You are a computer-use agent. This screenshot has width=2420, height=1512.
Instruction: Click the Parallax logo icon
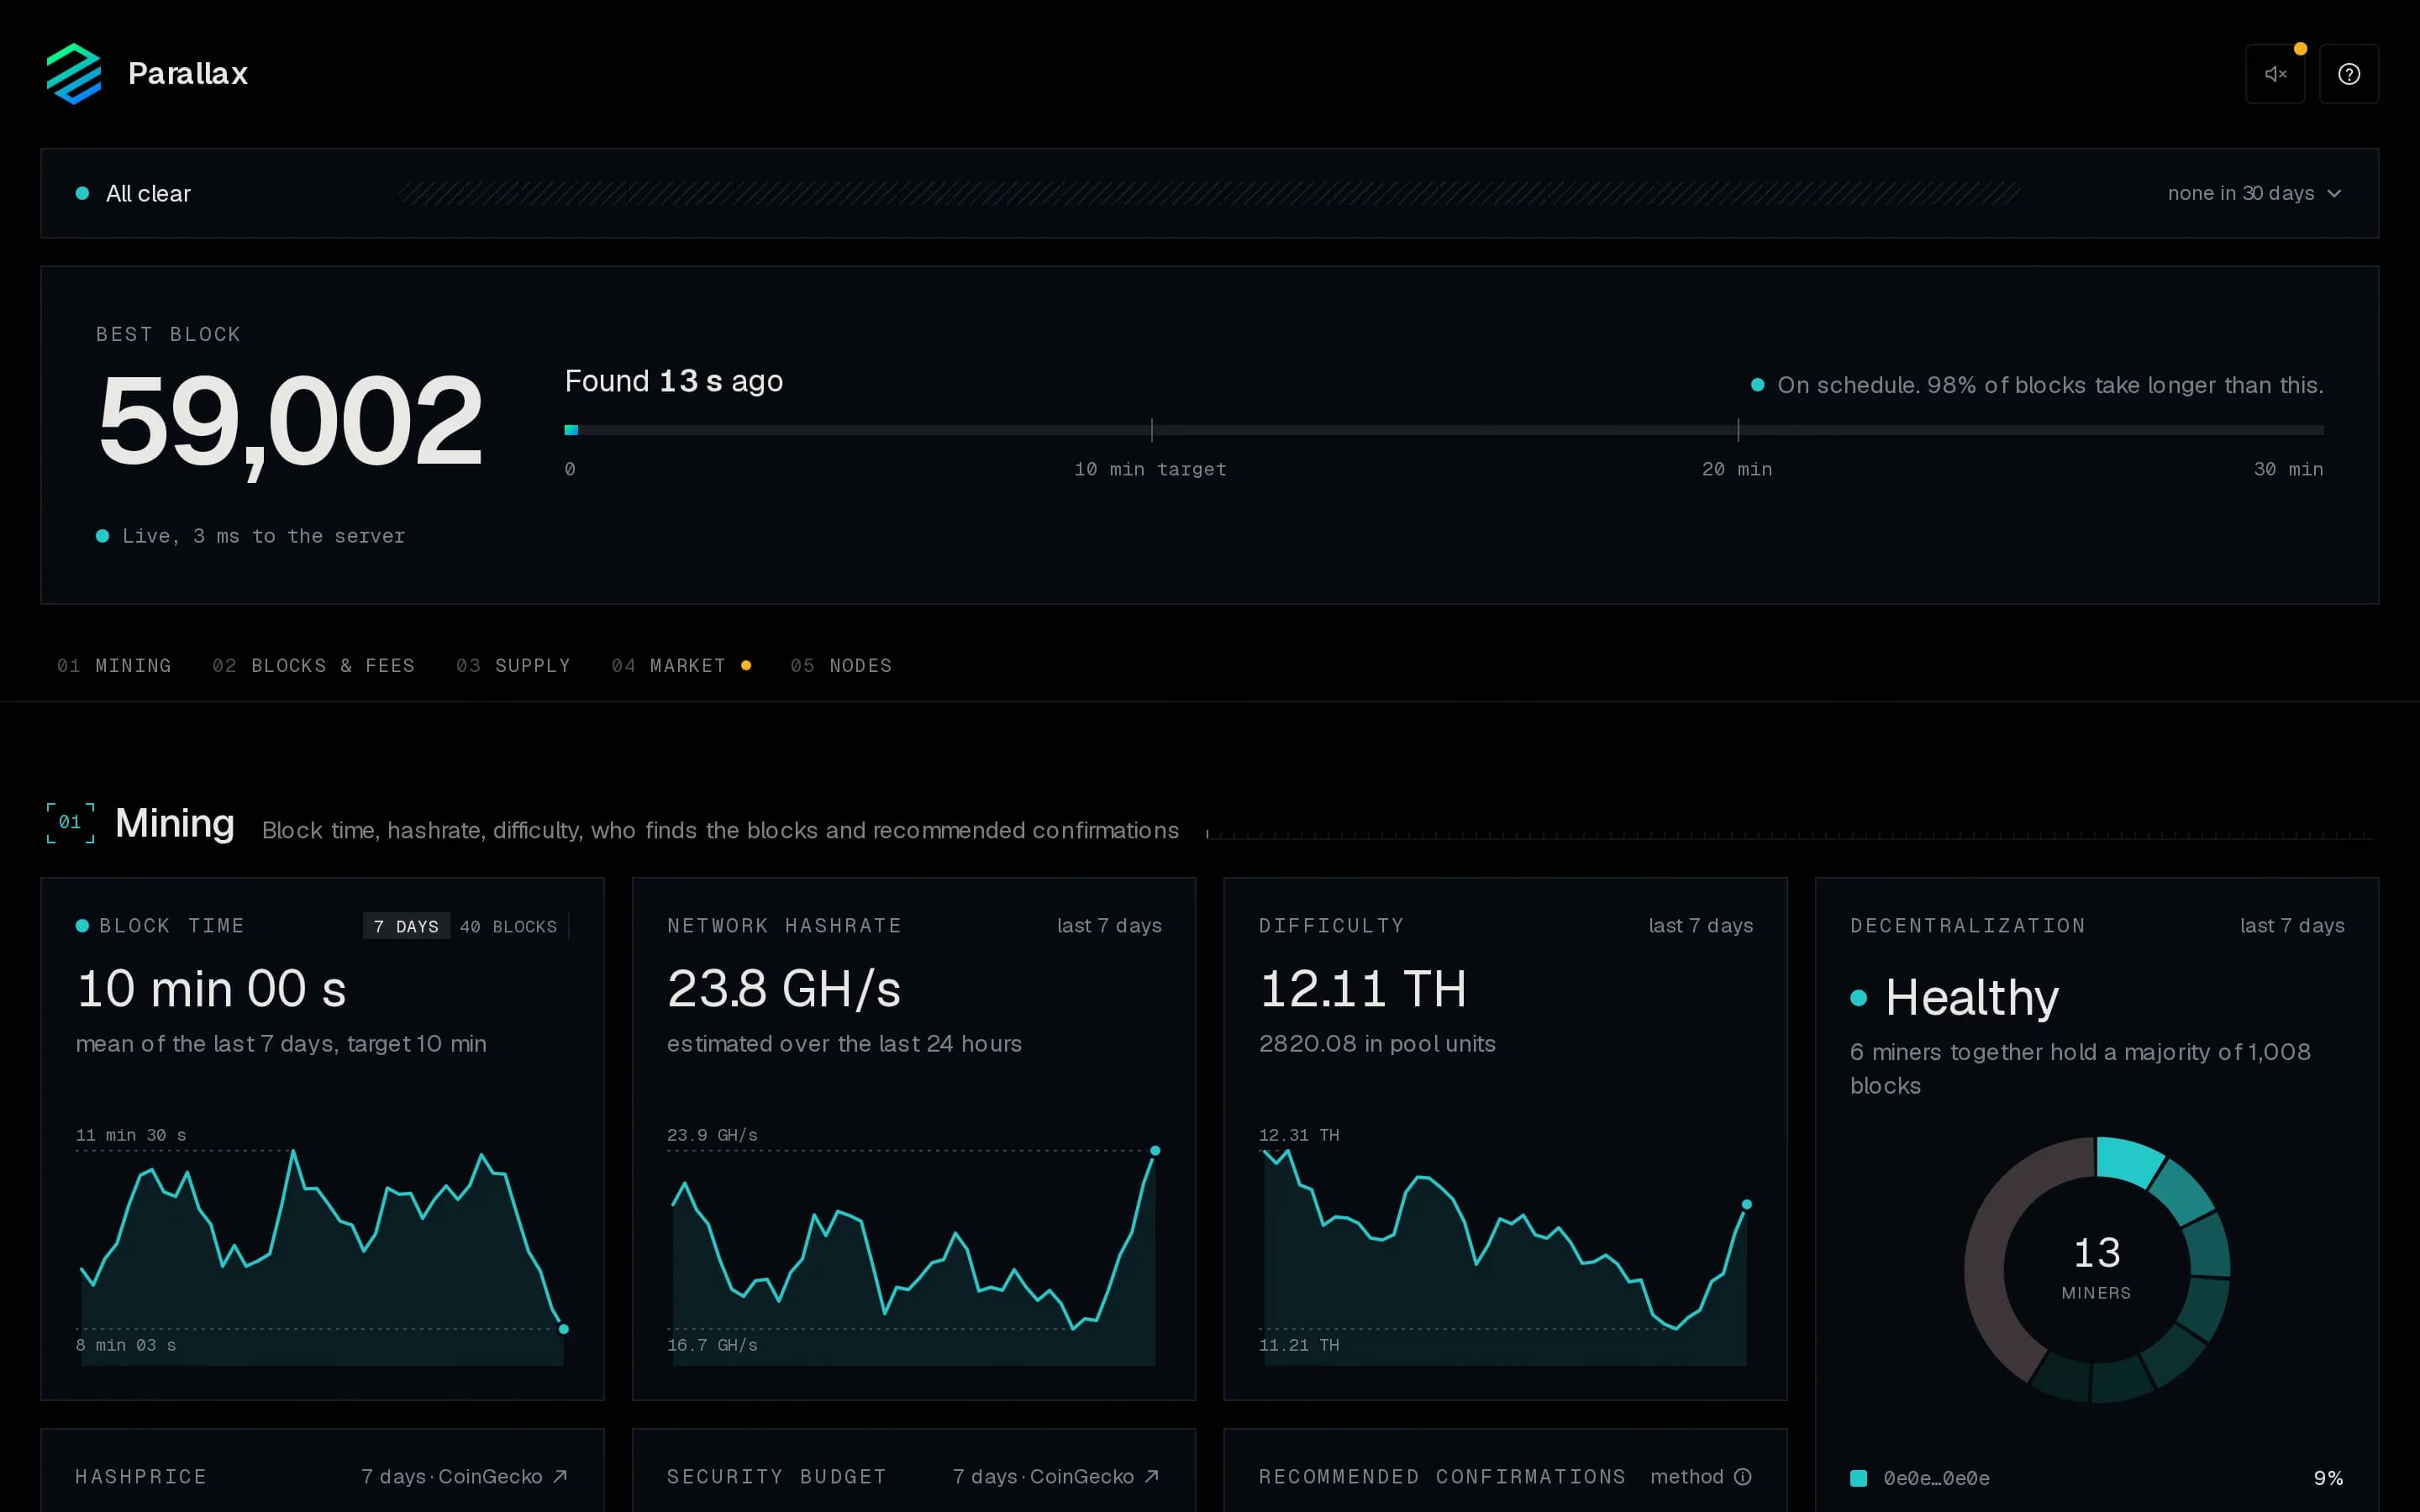click(74, 73)
